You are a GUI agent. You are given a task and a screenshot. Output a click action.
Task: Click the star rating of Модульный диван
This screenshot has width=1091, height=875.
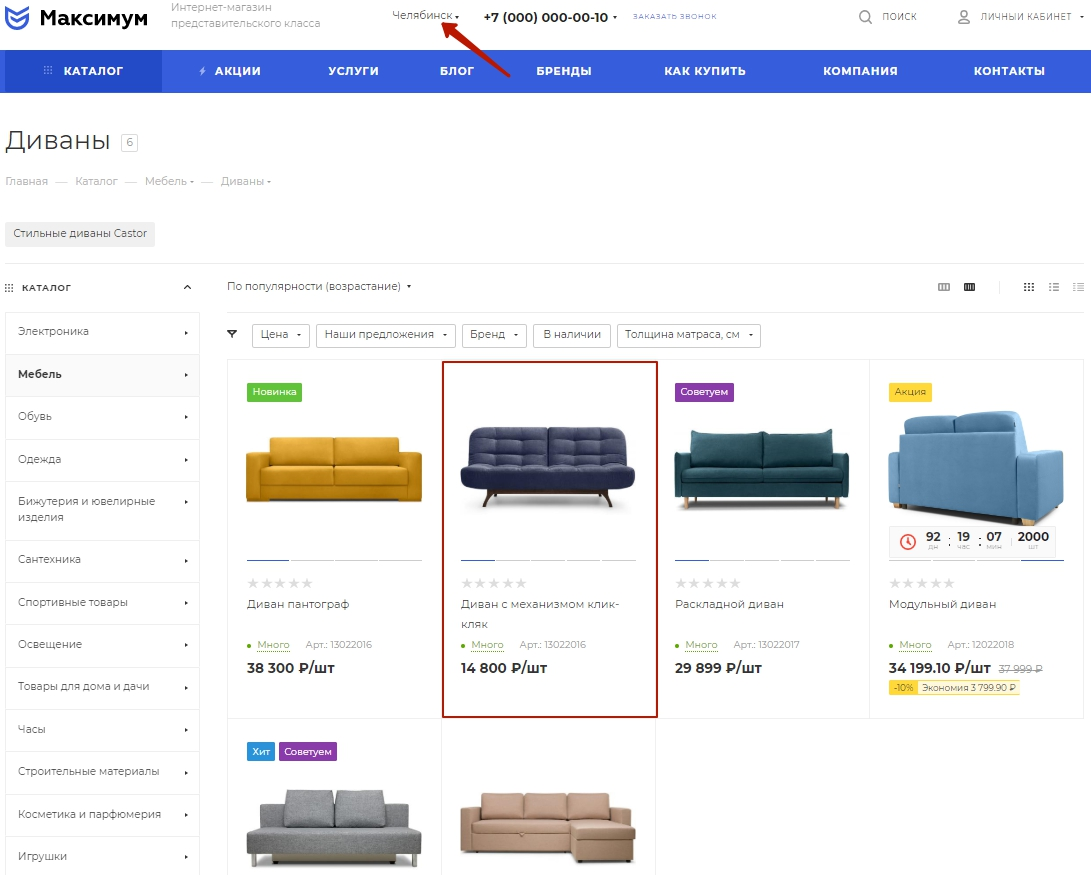tap(921, 583)
